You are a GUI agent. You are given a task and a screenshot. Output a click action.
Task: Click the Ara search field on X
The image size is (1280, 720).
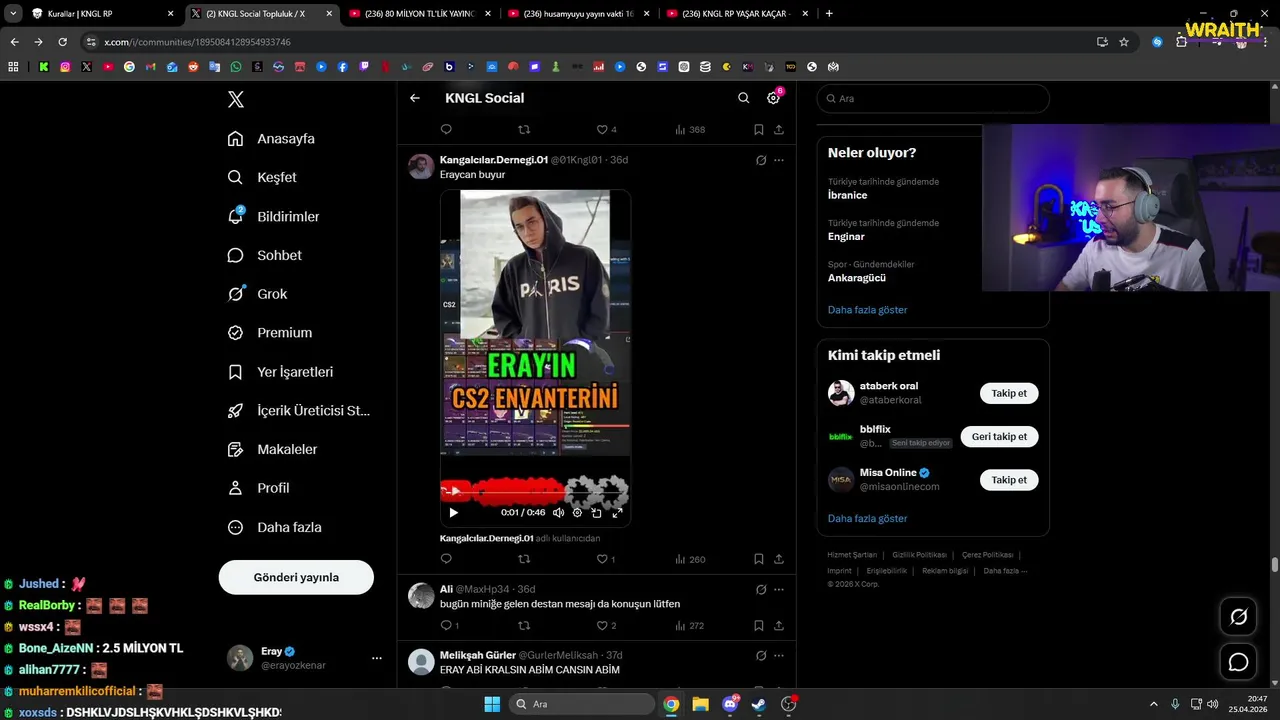pyautogui.click(x=933, y=99)
